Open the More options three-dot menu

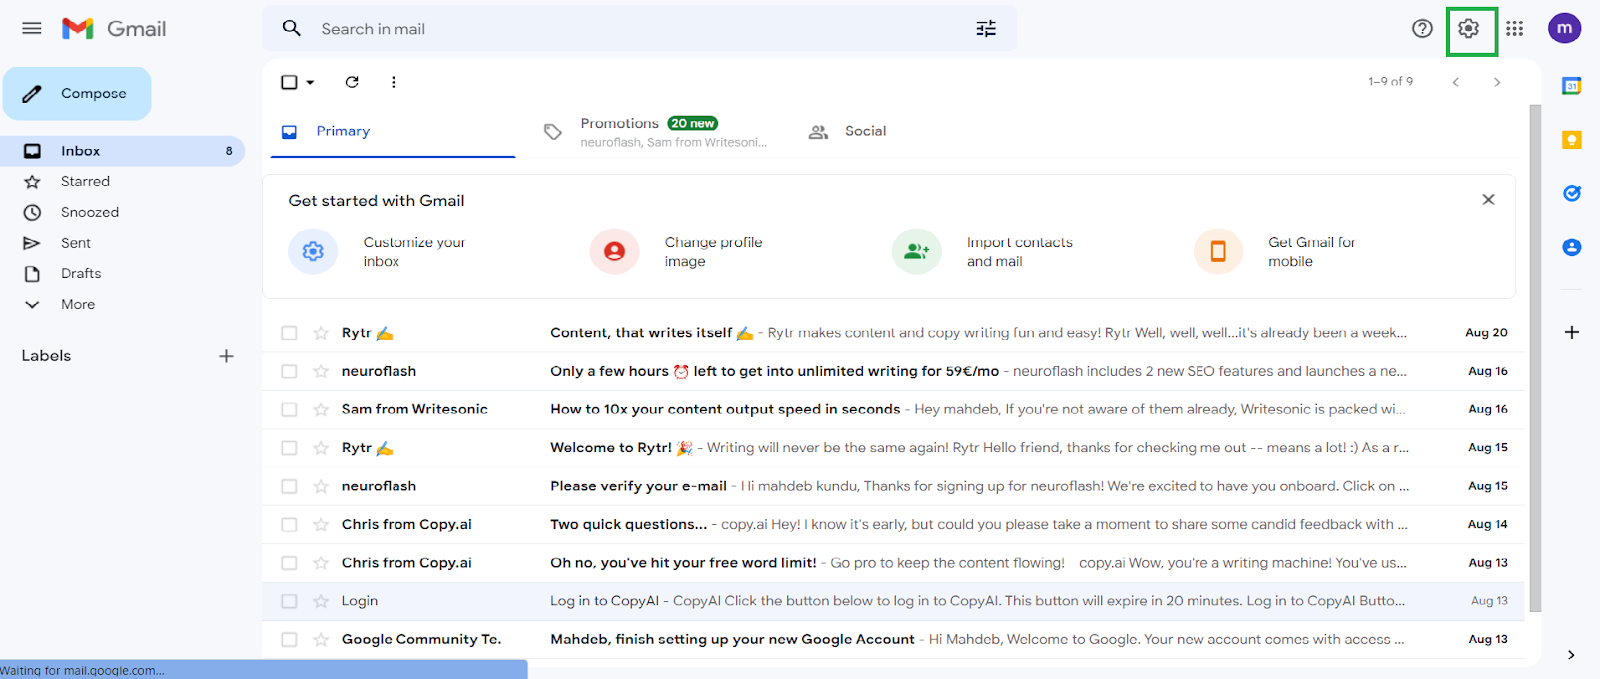(394, 82)
